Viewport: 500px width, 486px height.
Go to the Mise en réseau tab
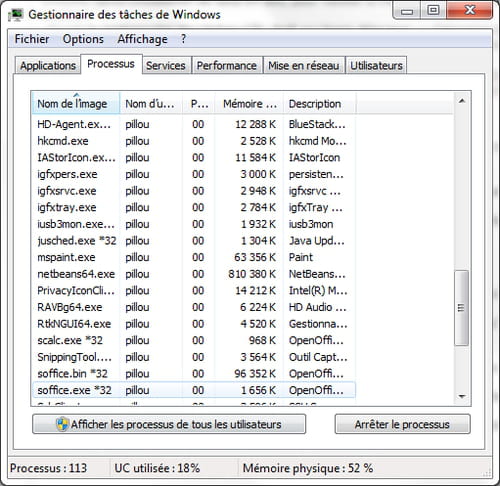pyautogui.click(x=304, y=65)
